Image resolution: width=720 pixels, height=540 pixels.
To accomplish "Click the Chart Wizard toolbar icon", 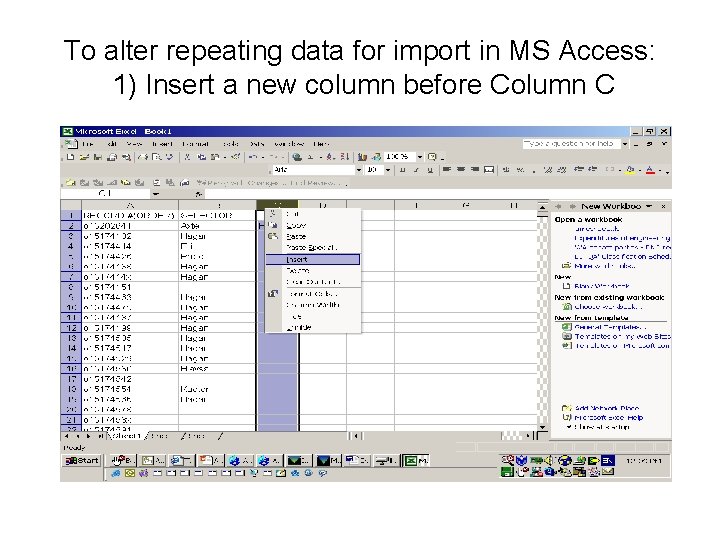I will [362, 157].
